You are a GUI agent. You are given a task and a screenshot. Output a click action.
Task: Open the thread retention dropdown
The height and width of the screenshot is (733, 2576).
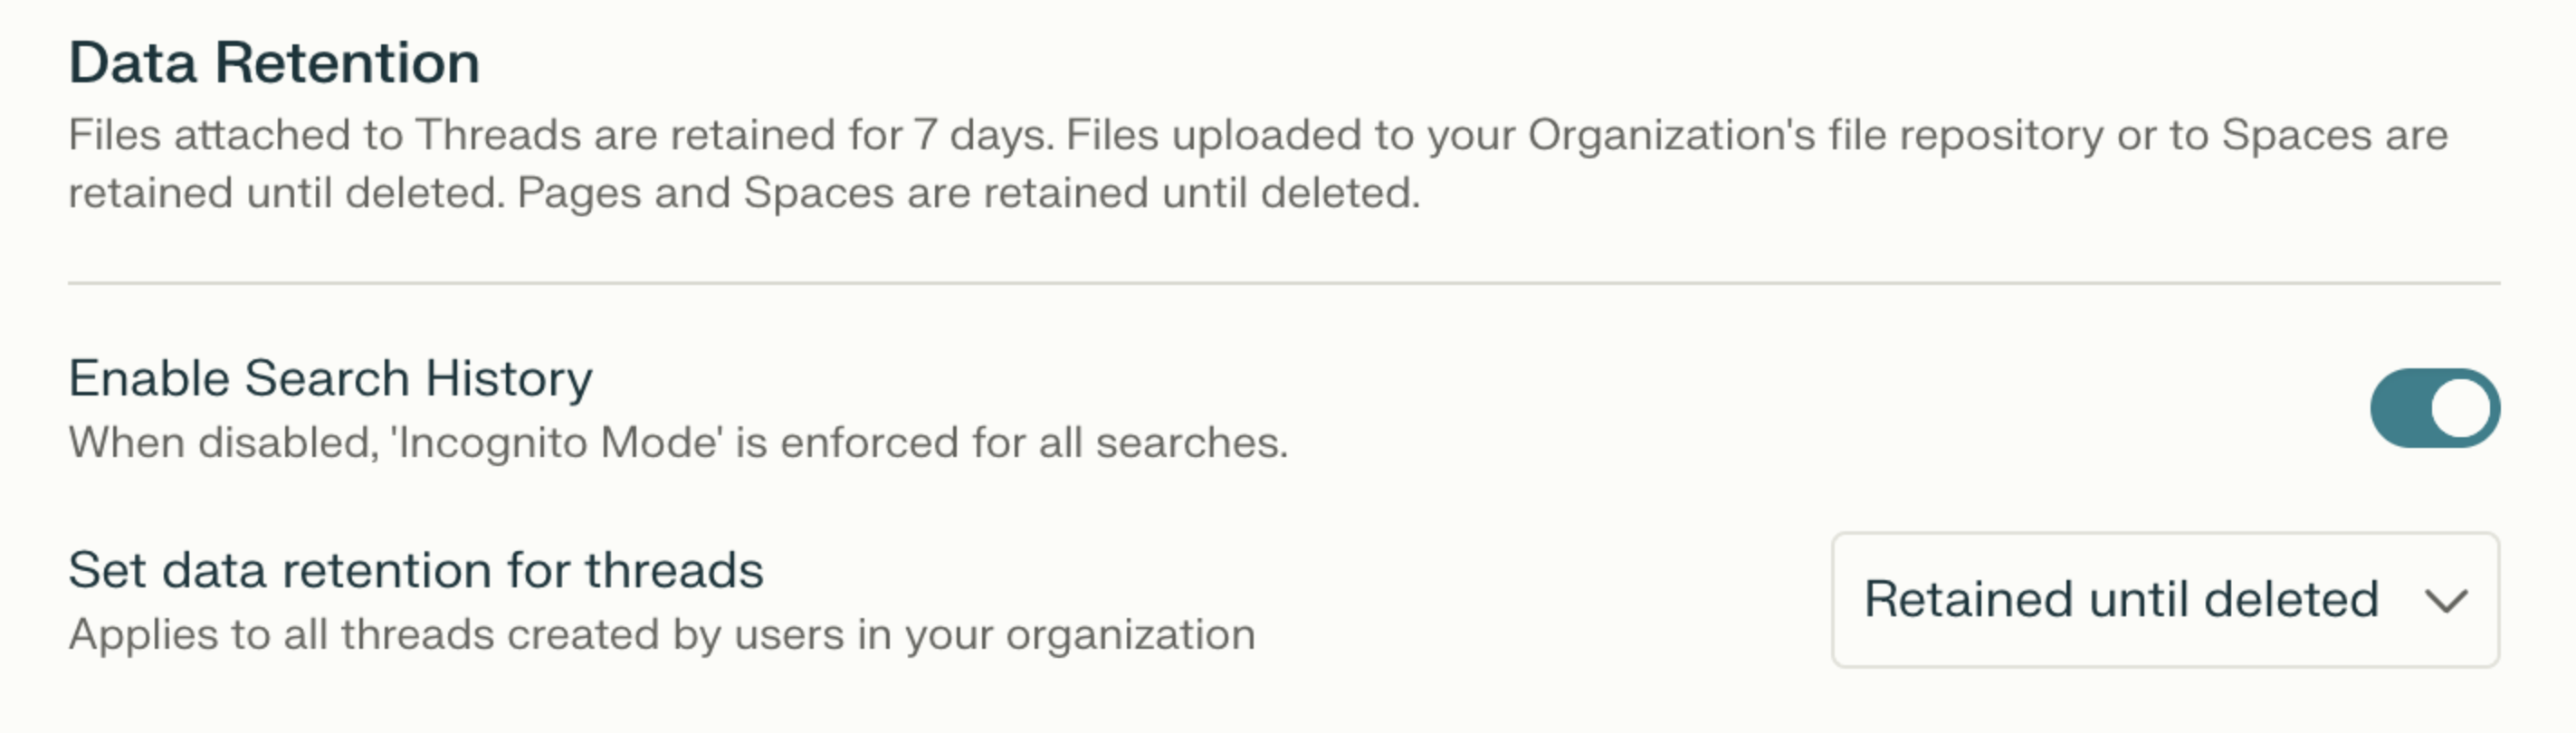2165,600
